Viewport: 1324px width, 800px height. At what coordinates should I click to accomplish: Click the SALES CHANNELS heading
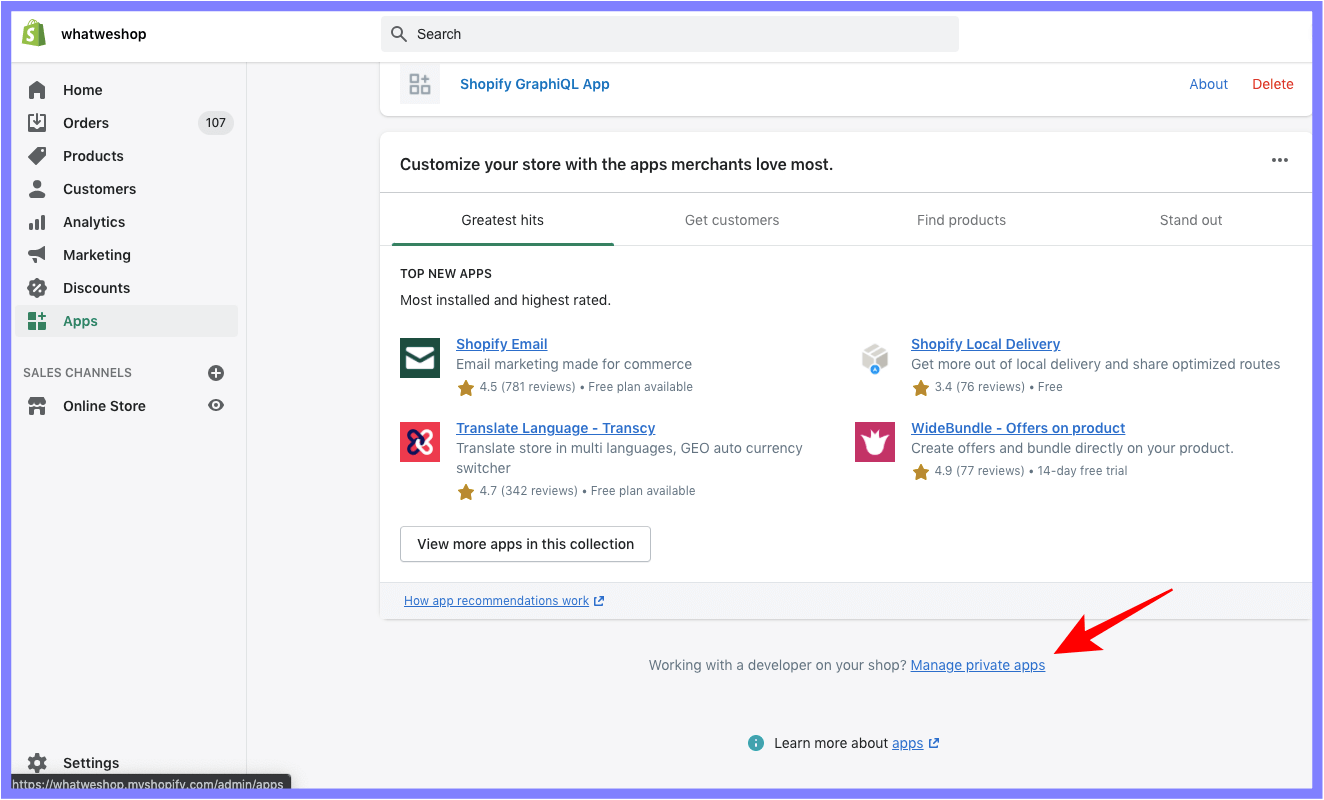pos(77,373)
